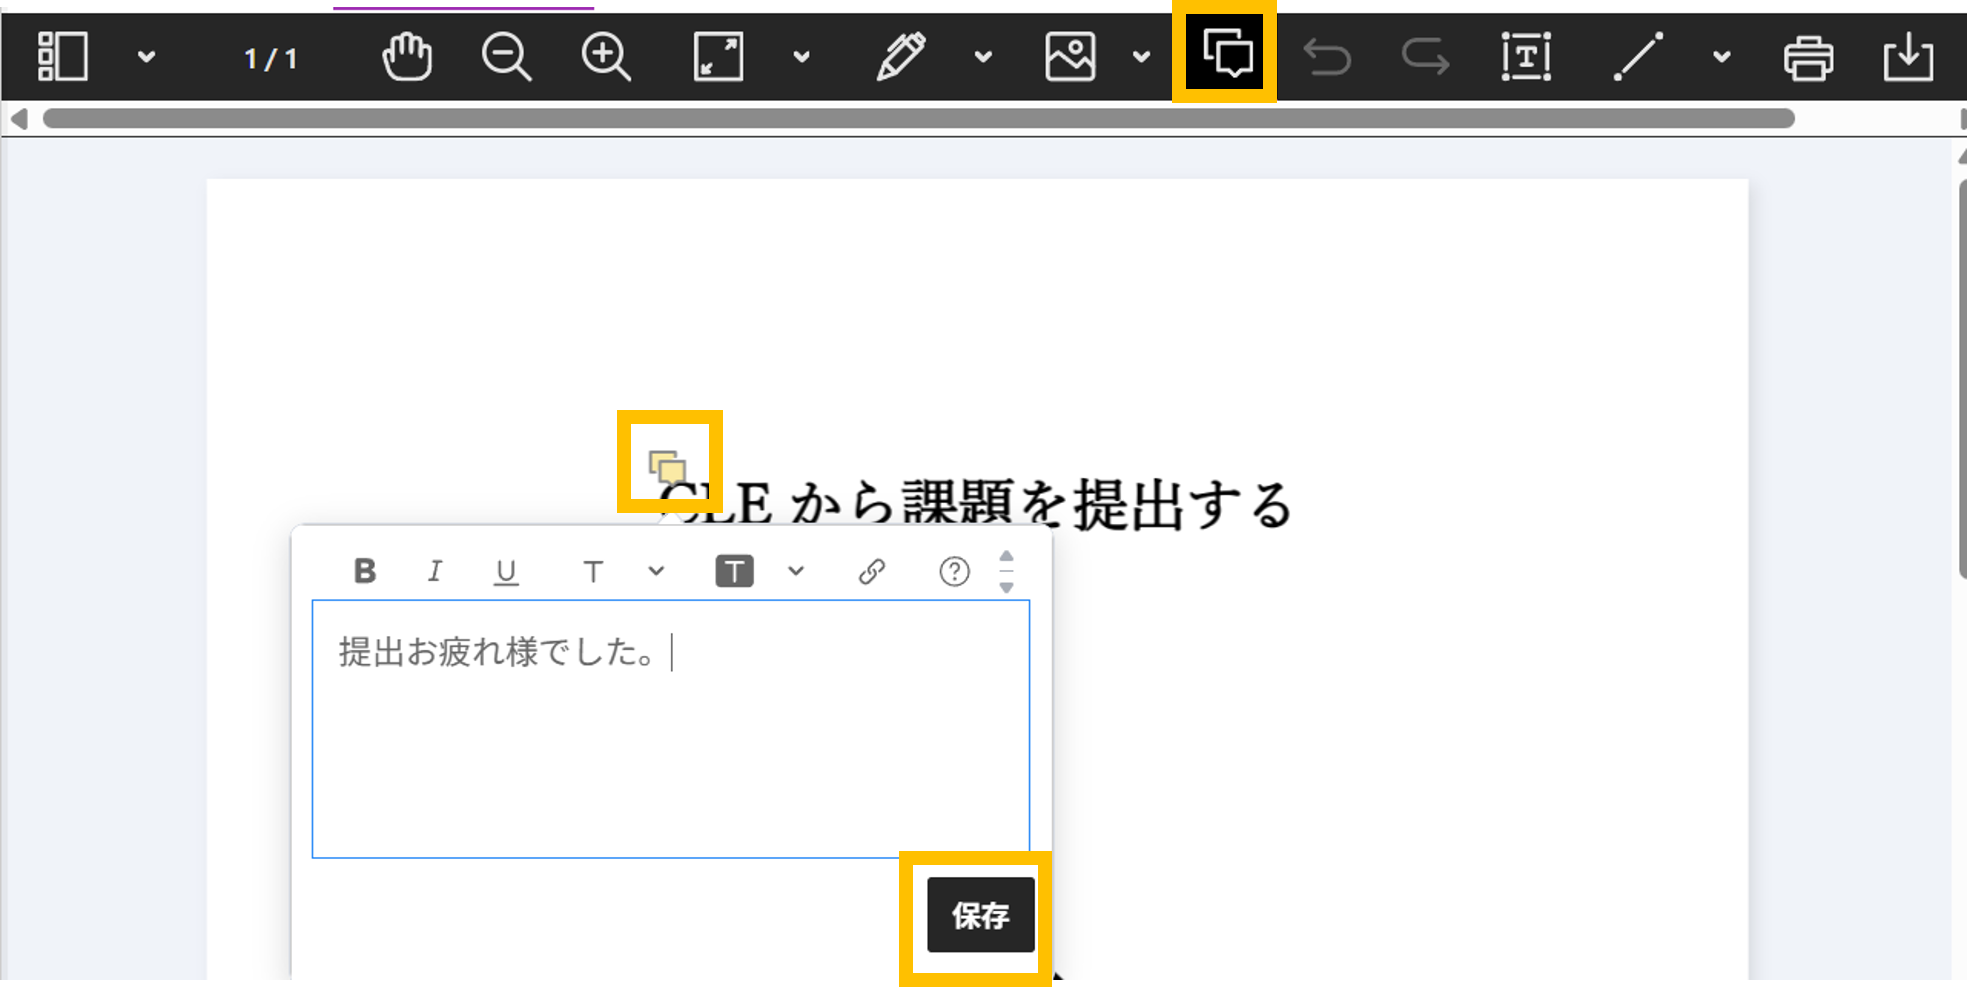Open the image tool dropdown arrow

pyautogui.click(x=1141, y=57)
